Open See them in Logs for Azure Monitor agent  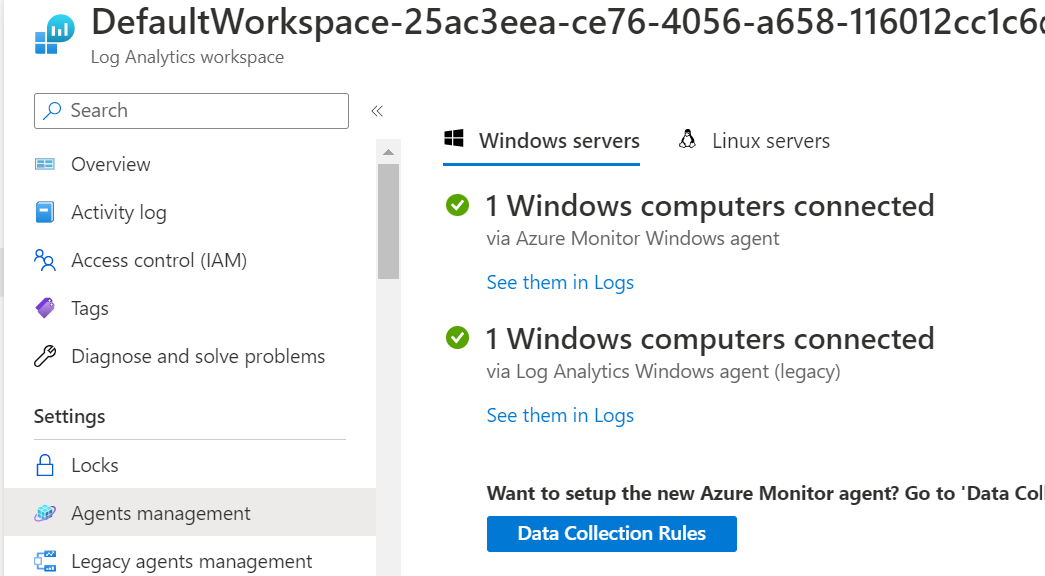(x=560, y=283)
